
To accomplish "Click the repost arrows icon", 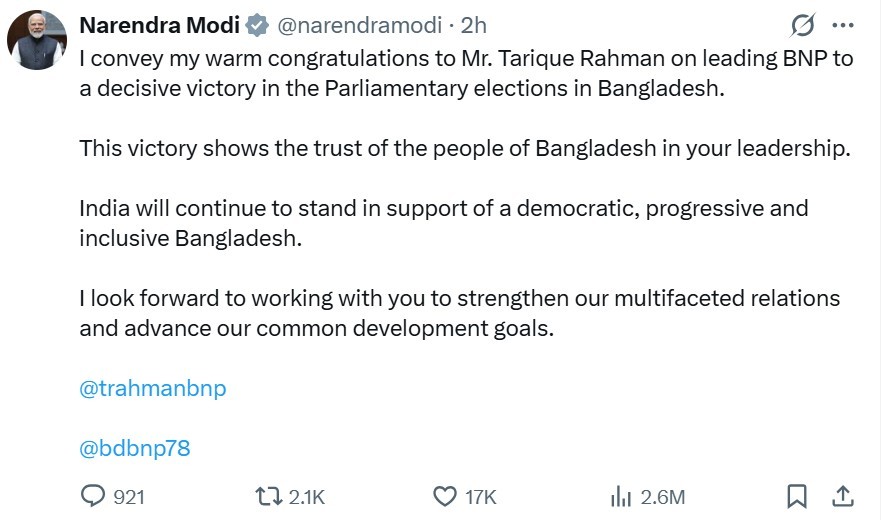I will coord(268,496).
